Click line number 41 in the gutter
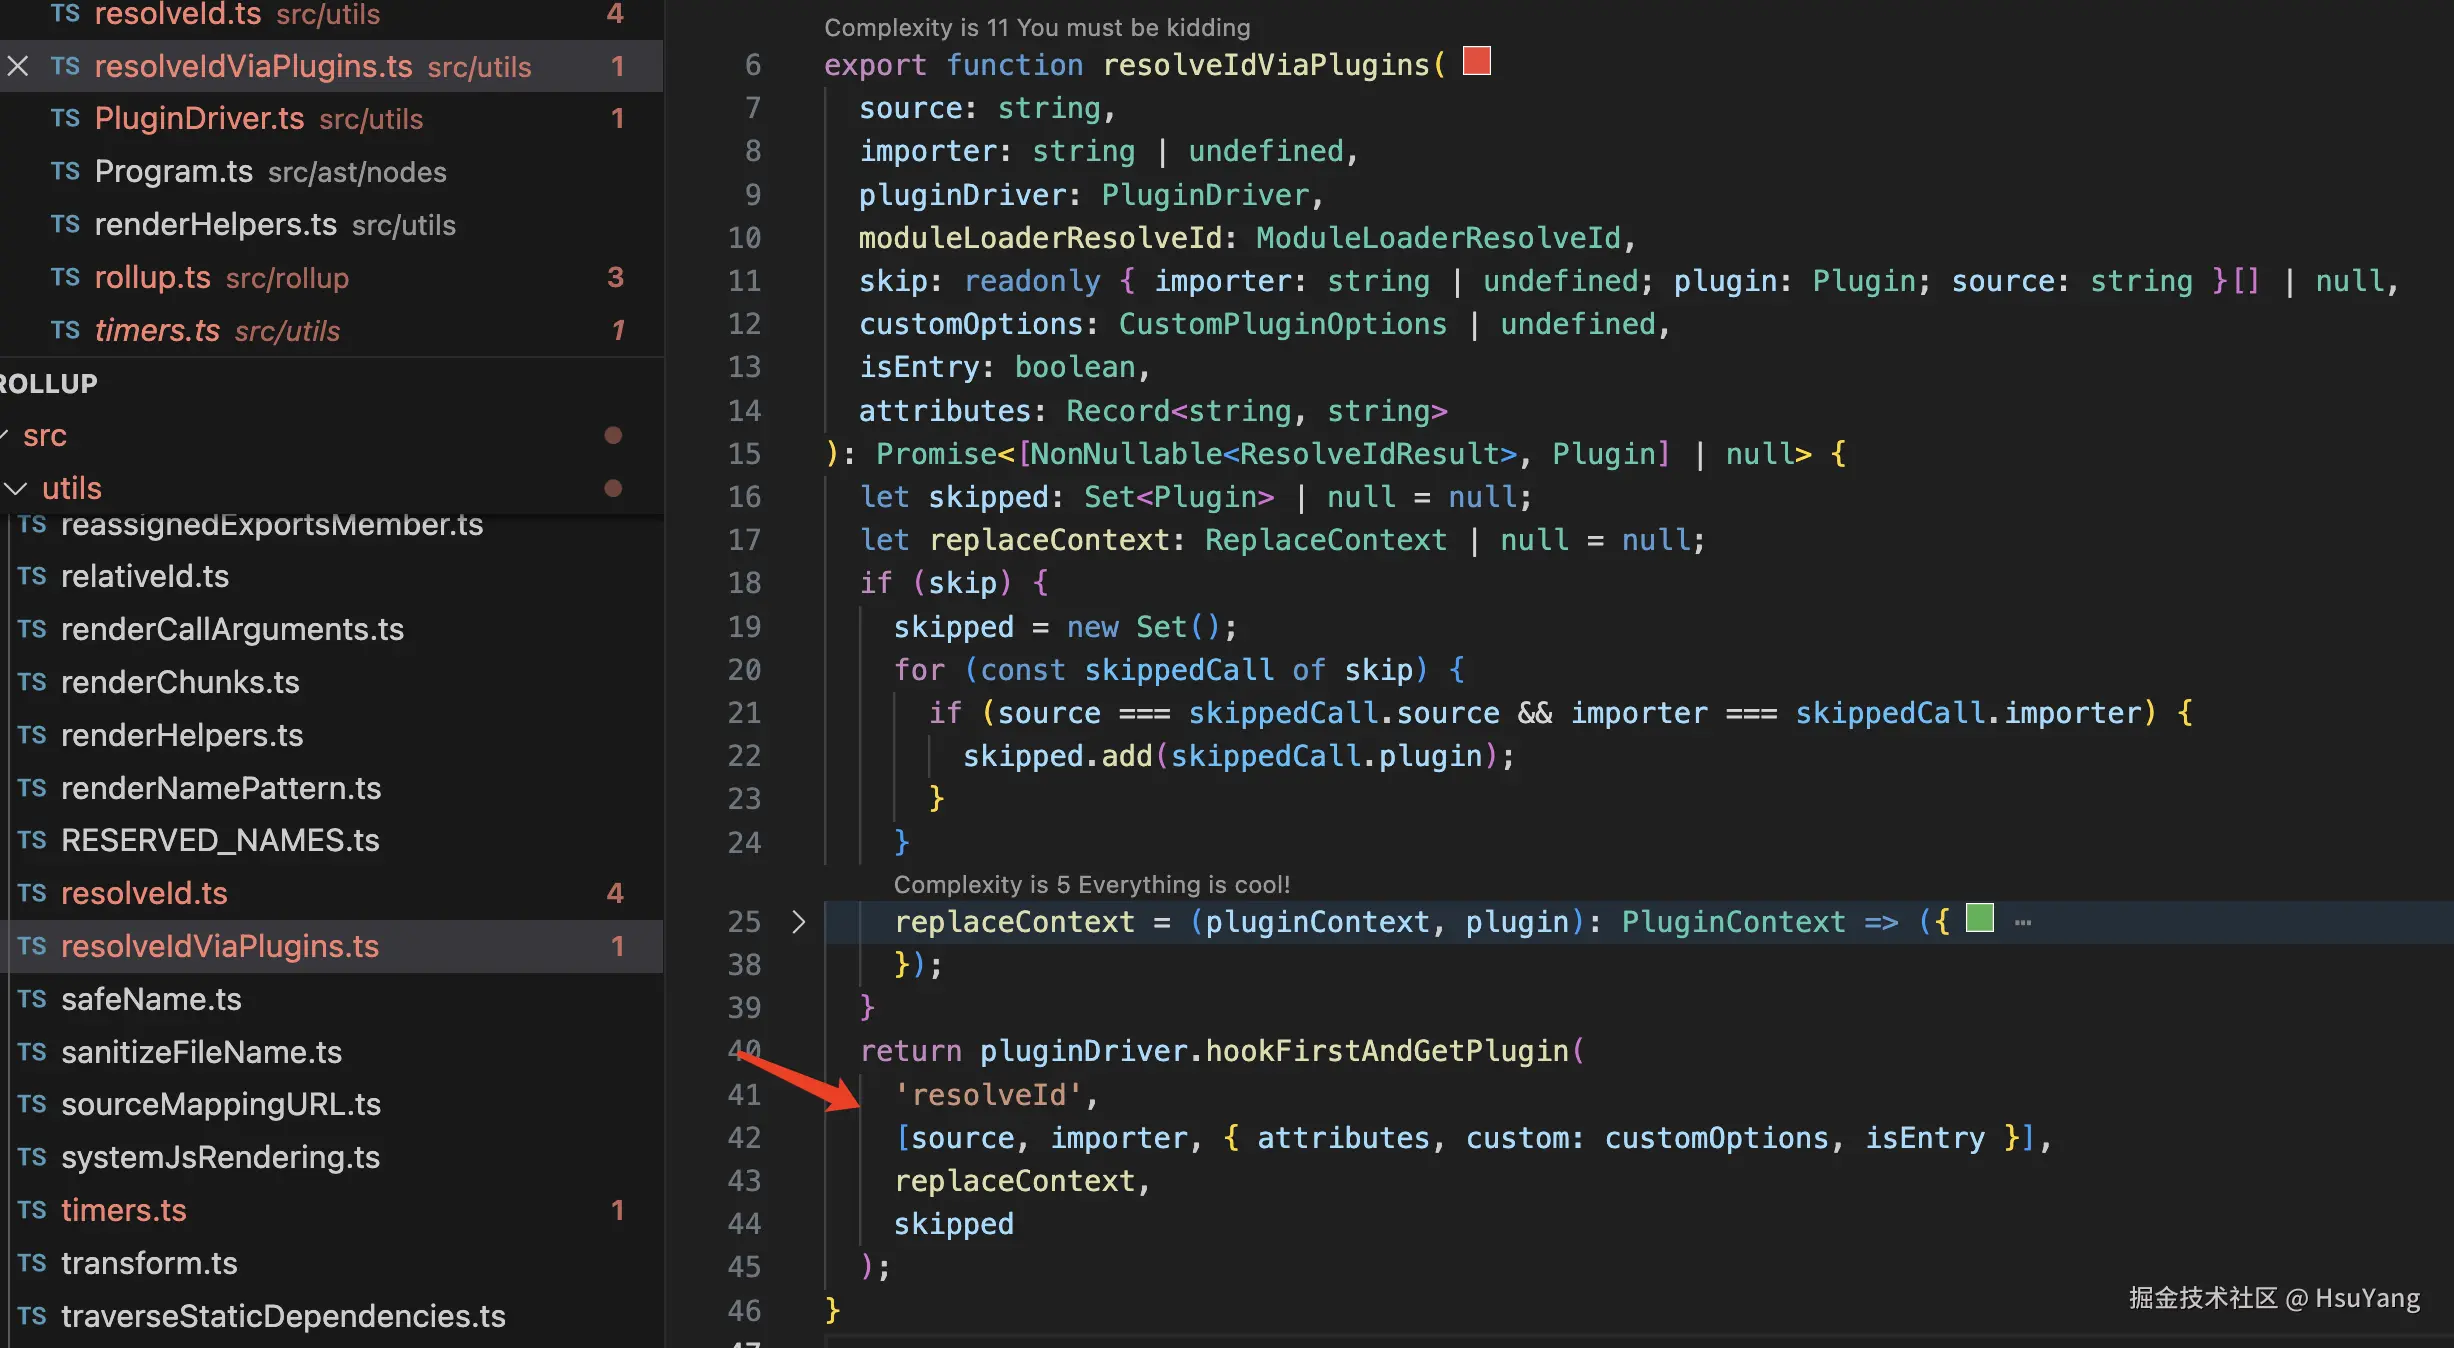This screenshot has width=2454, height=1348. click(x=744, y=1095)
